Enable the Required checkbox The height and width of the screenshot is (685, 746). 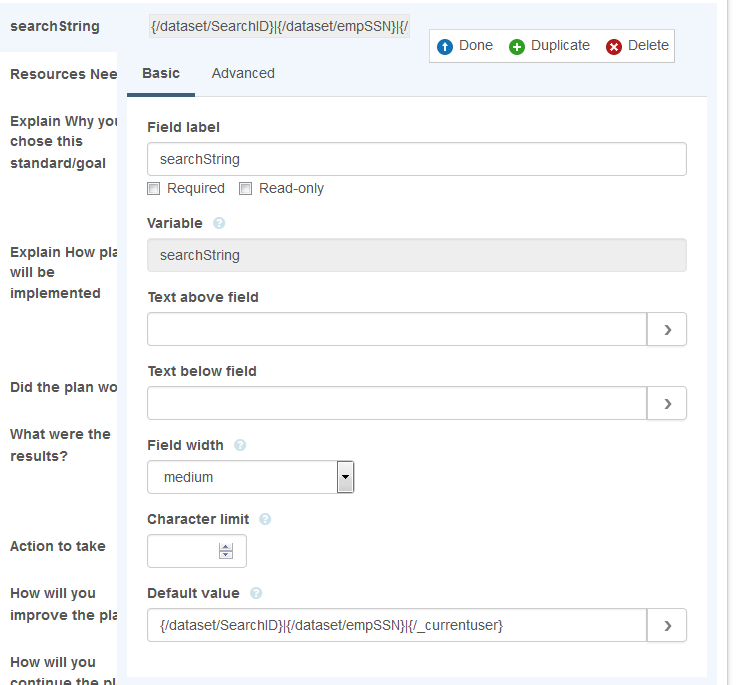click(154, 188)
